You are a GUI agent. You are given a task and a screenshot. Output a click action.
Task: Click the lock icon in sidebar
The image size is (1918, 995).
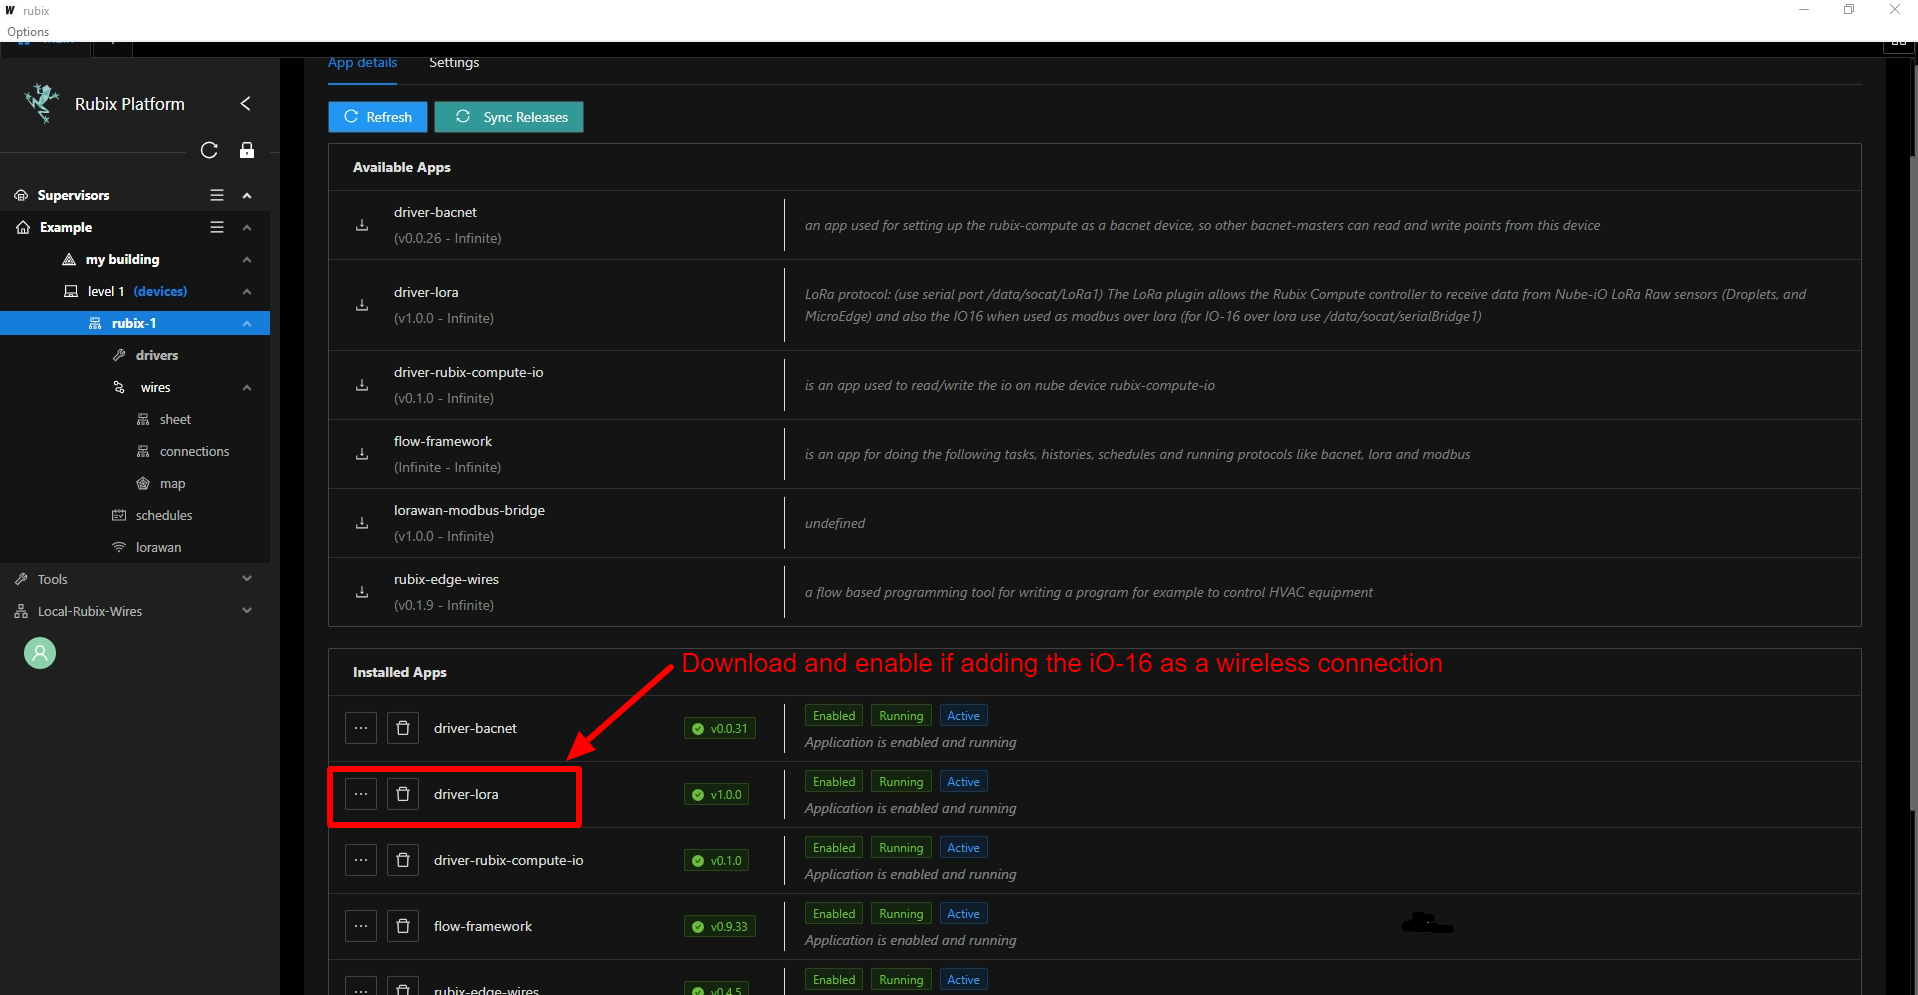tap(247, 150)
